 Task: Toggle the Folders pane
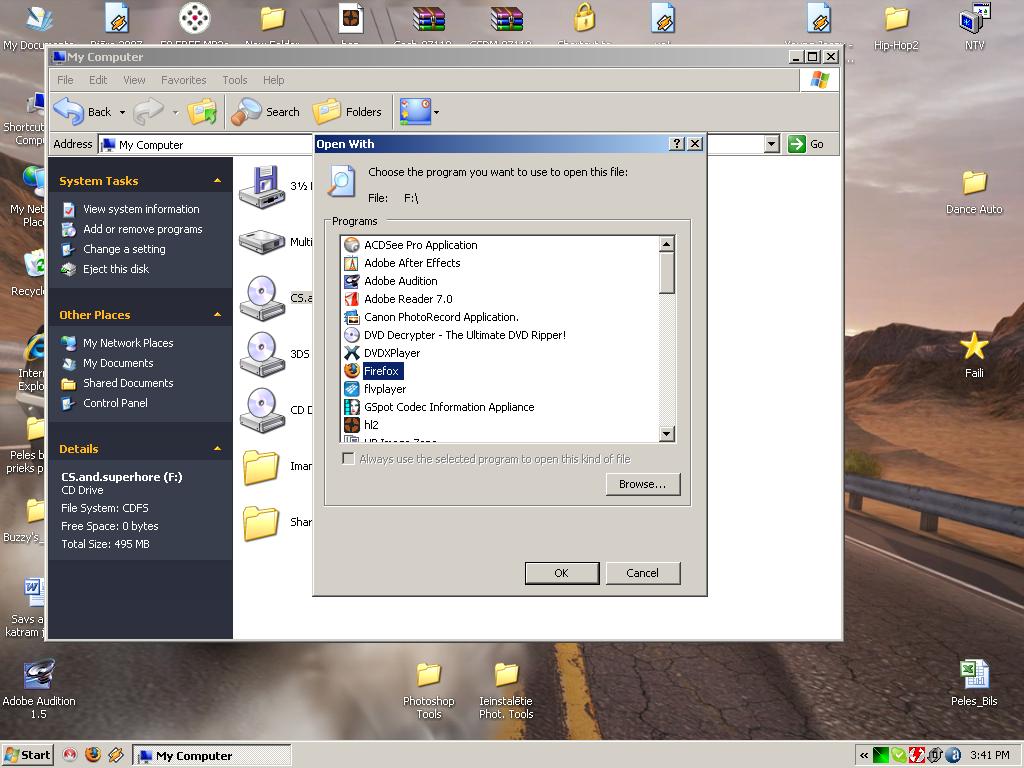tap(347, 112)
